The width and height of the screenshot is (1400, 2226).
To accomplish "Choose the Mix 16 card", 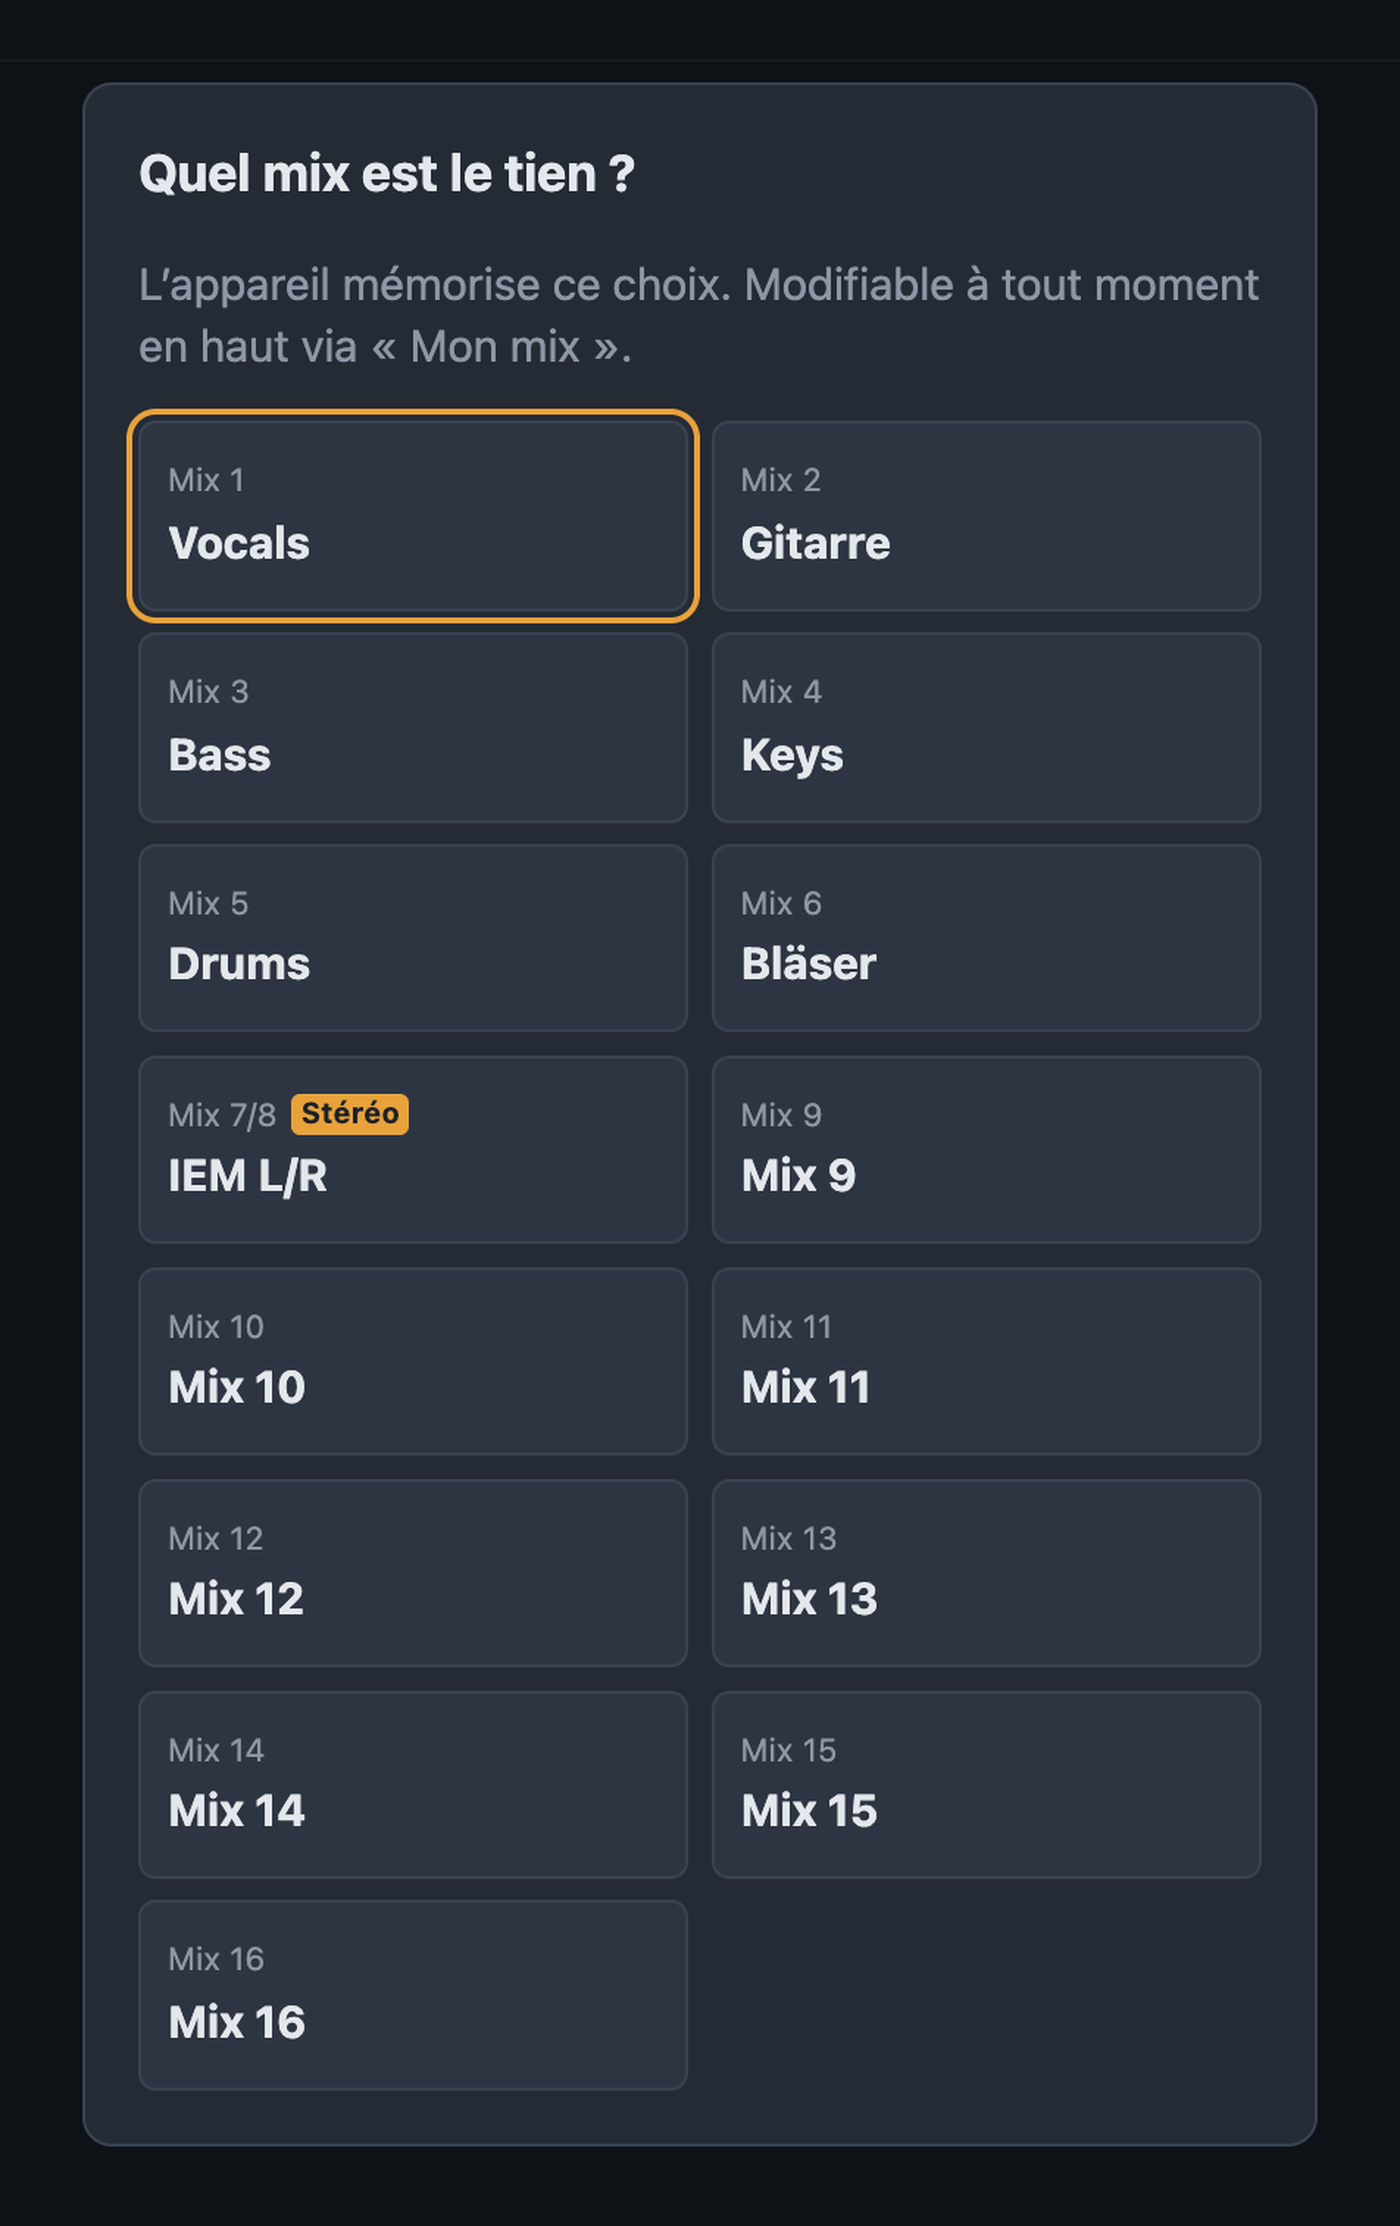I will point(413,1995).
